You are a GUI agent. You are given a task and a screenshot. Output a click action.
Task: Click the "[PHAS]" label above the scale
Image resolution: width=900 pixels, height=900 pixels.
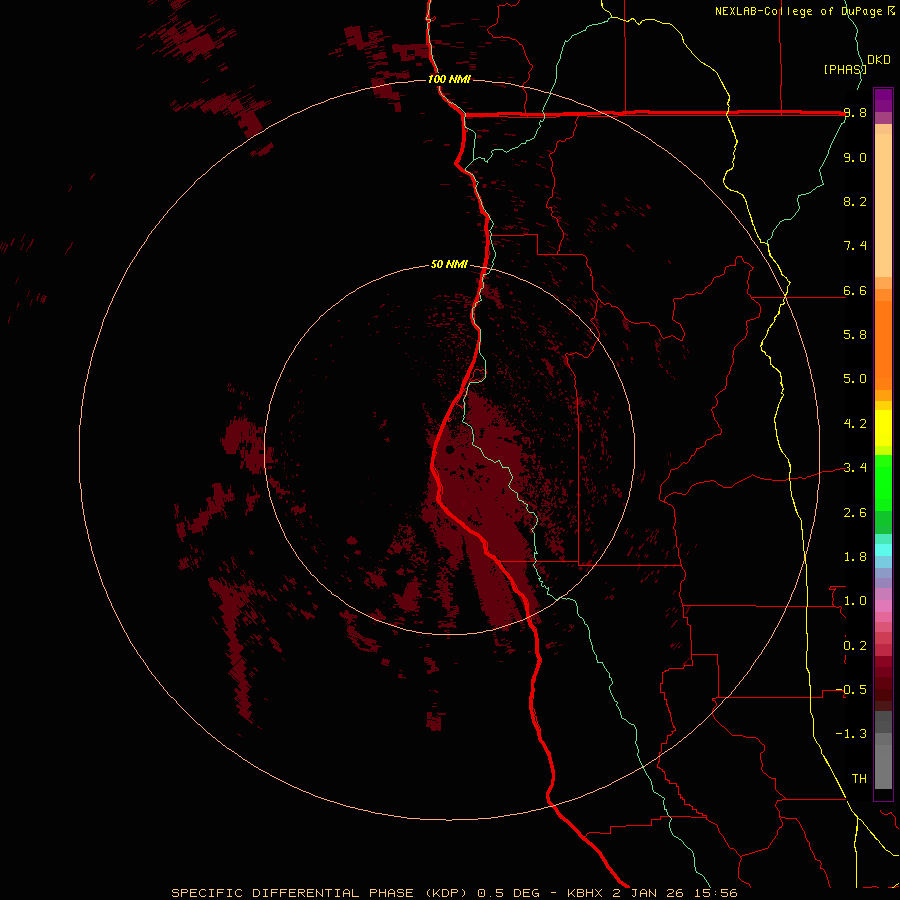[844, 69]
